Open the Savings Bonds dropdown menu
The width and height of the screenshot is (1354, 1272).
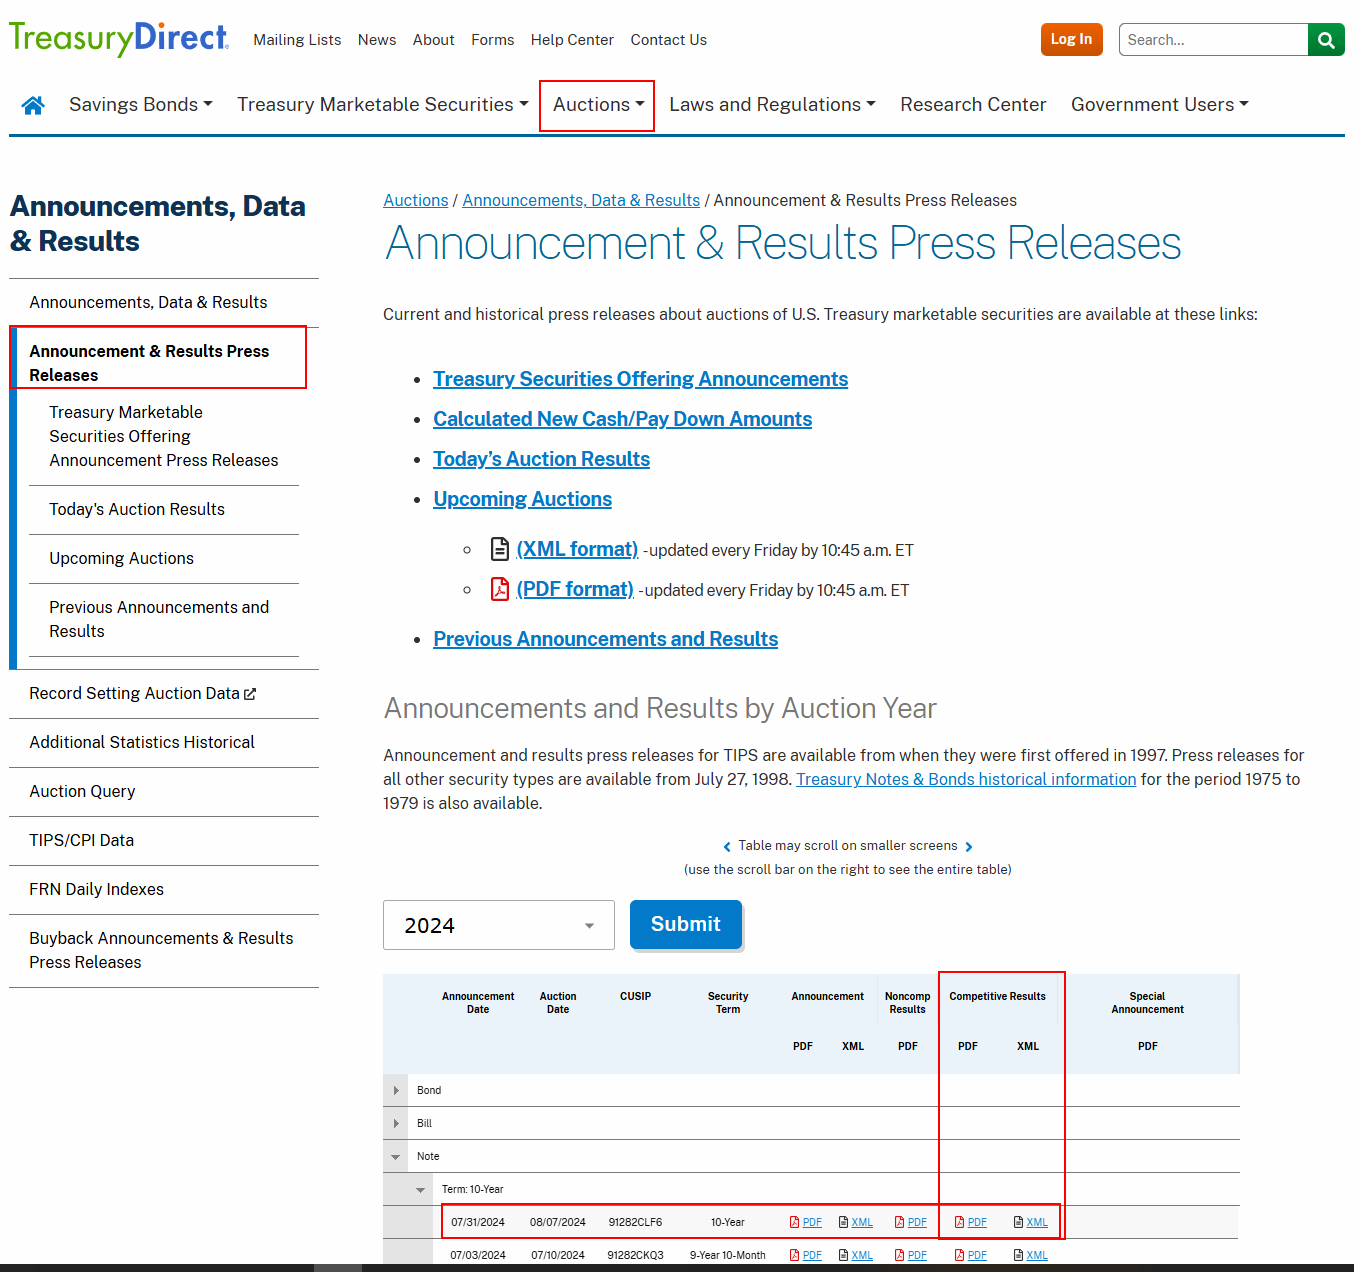141,105
